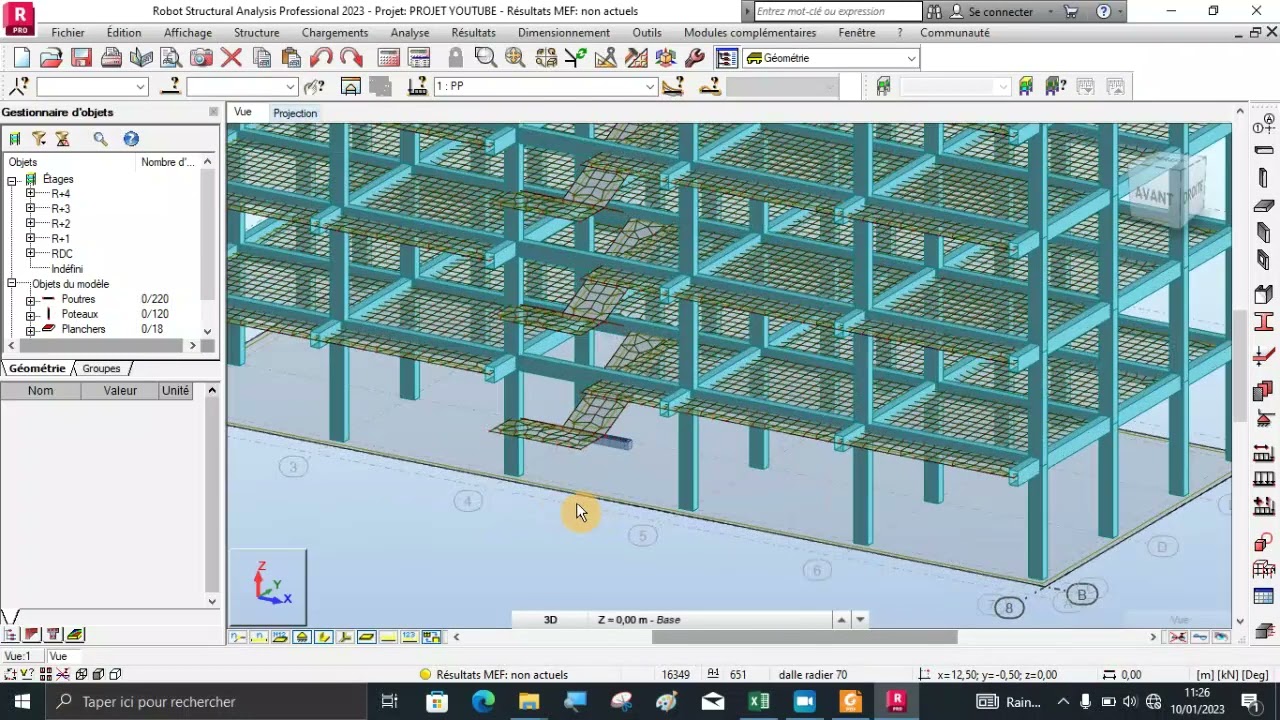Click the Undo red arrow icon
1280x720 pixels.
(x=321, y=57)
